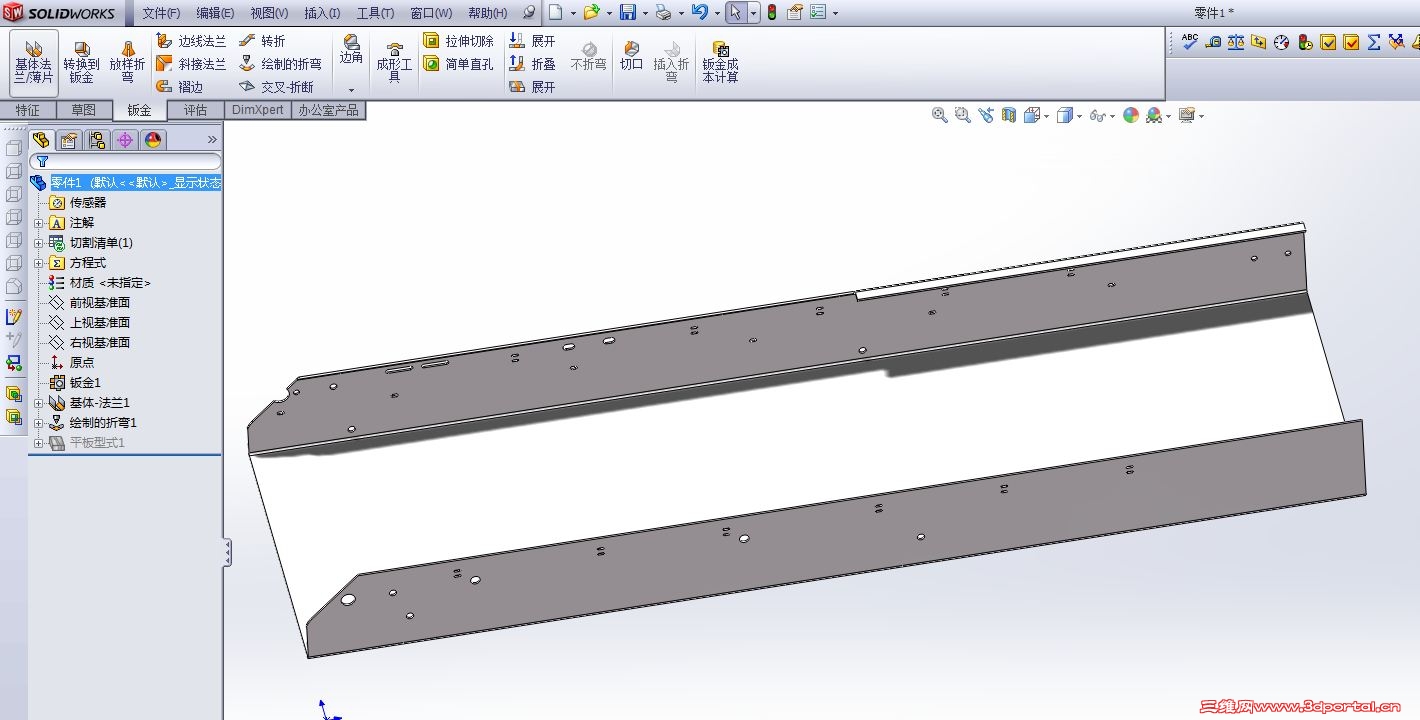Screen dimensions: 1420x720
Task: Click the 折叠 fold tool
Action: pyautogui.click(x=532, y=64)
